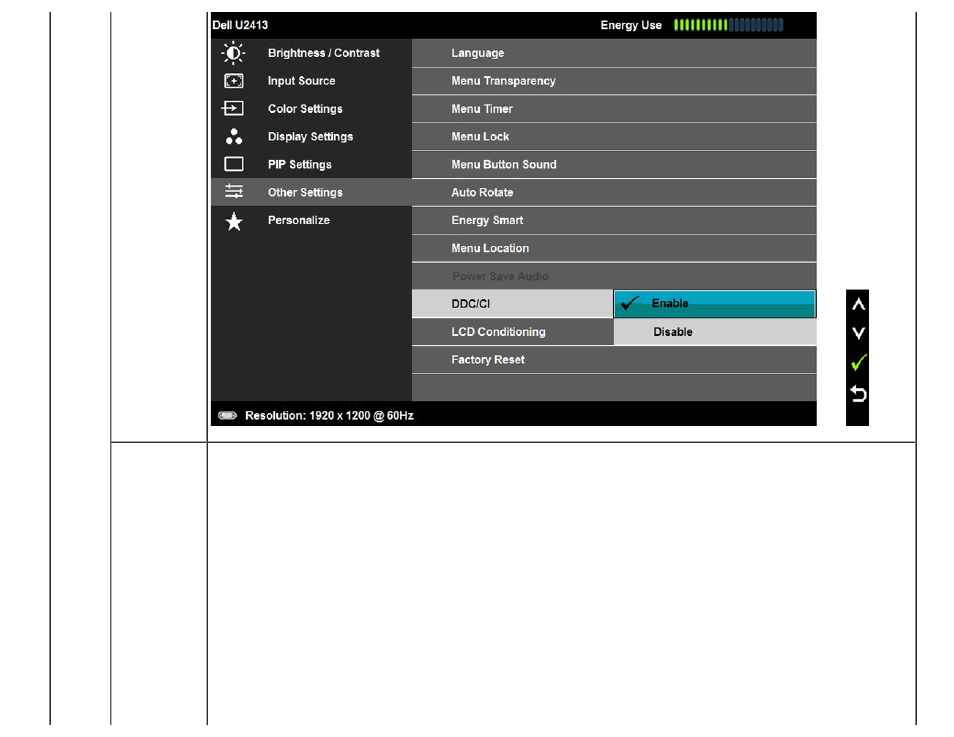Select Menu Lock option
Image resolution: width=954 pixels, height=737 pixels.
click(614, 137)
